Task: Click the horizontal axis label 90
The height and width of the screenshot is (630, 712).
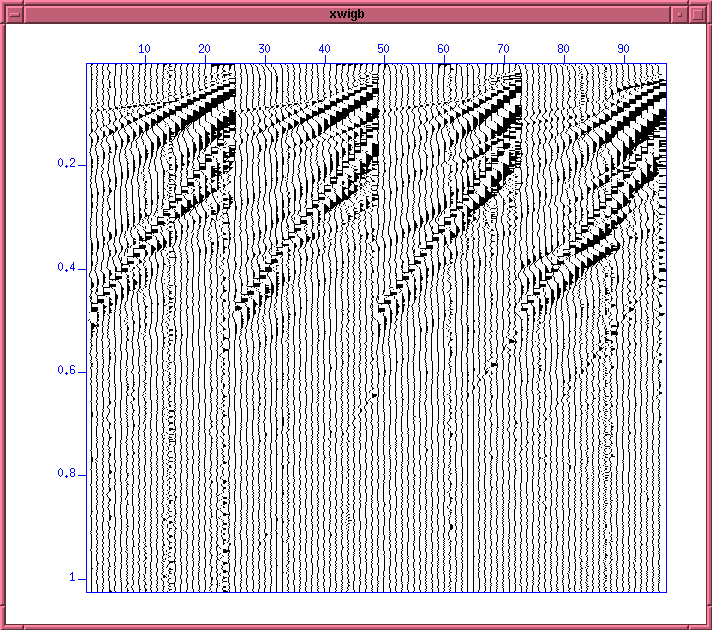Action: point(624,48)
